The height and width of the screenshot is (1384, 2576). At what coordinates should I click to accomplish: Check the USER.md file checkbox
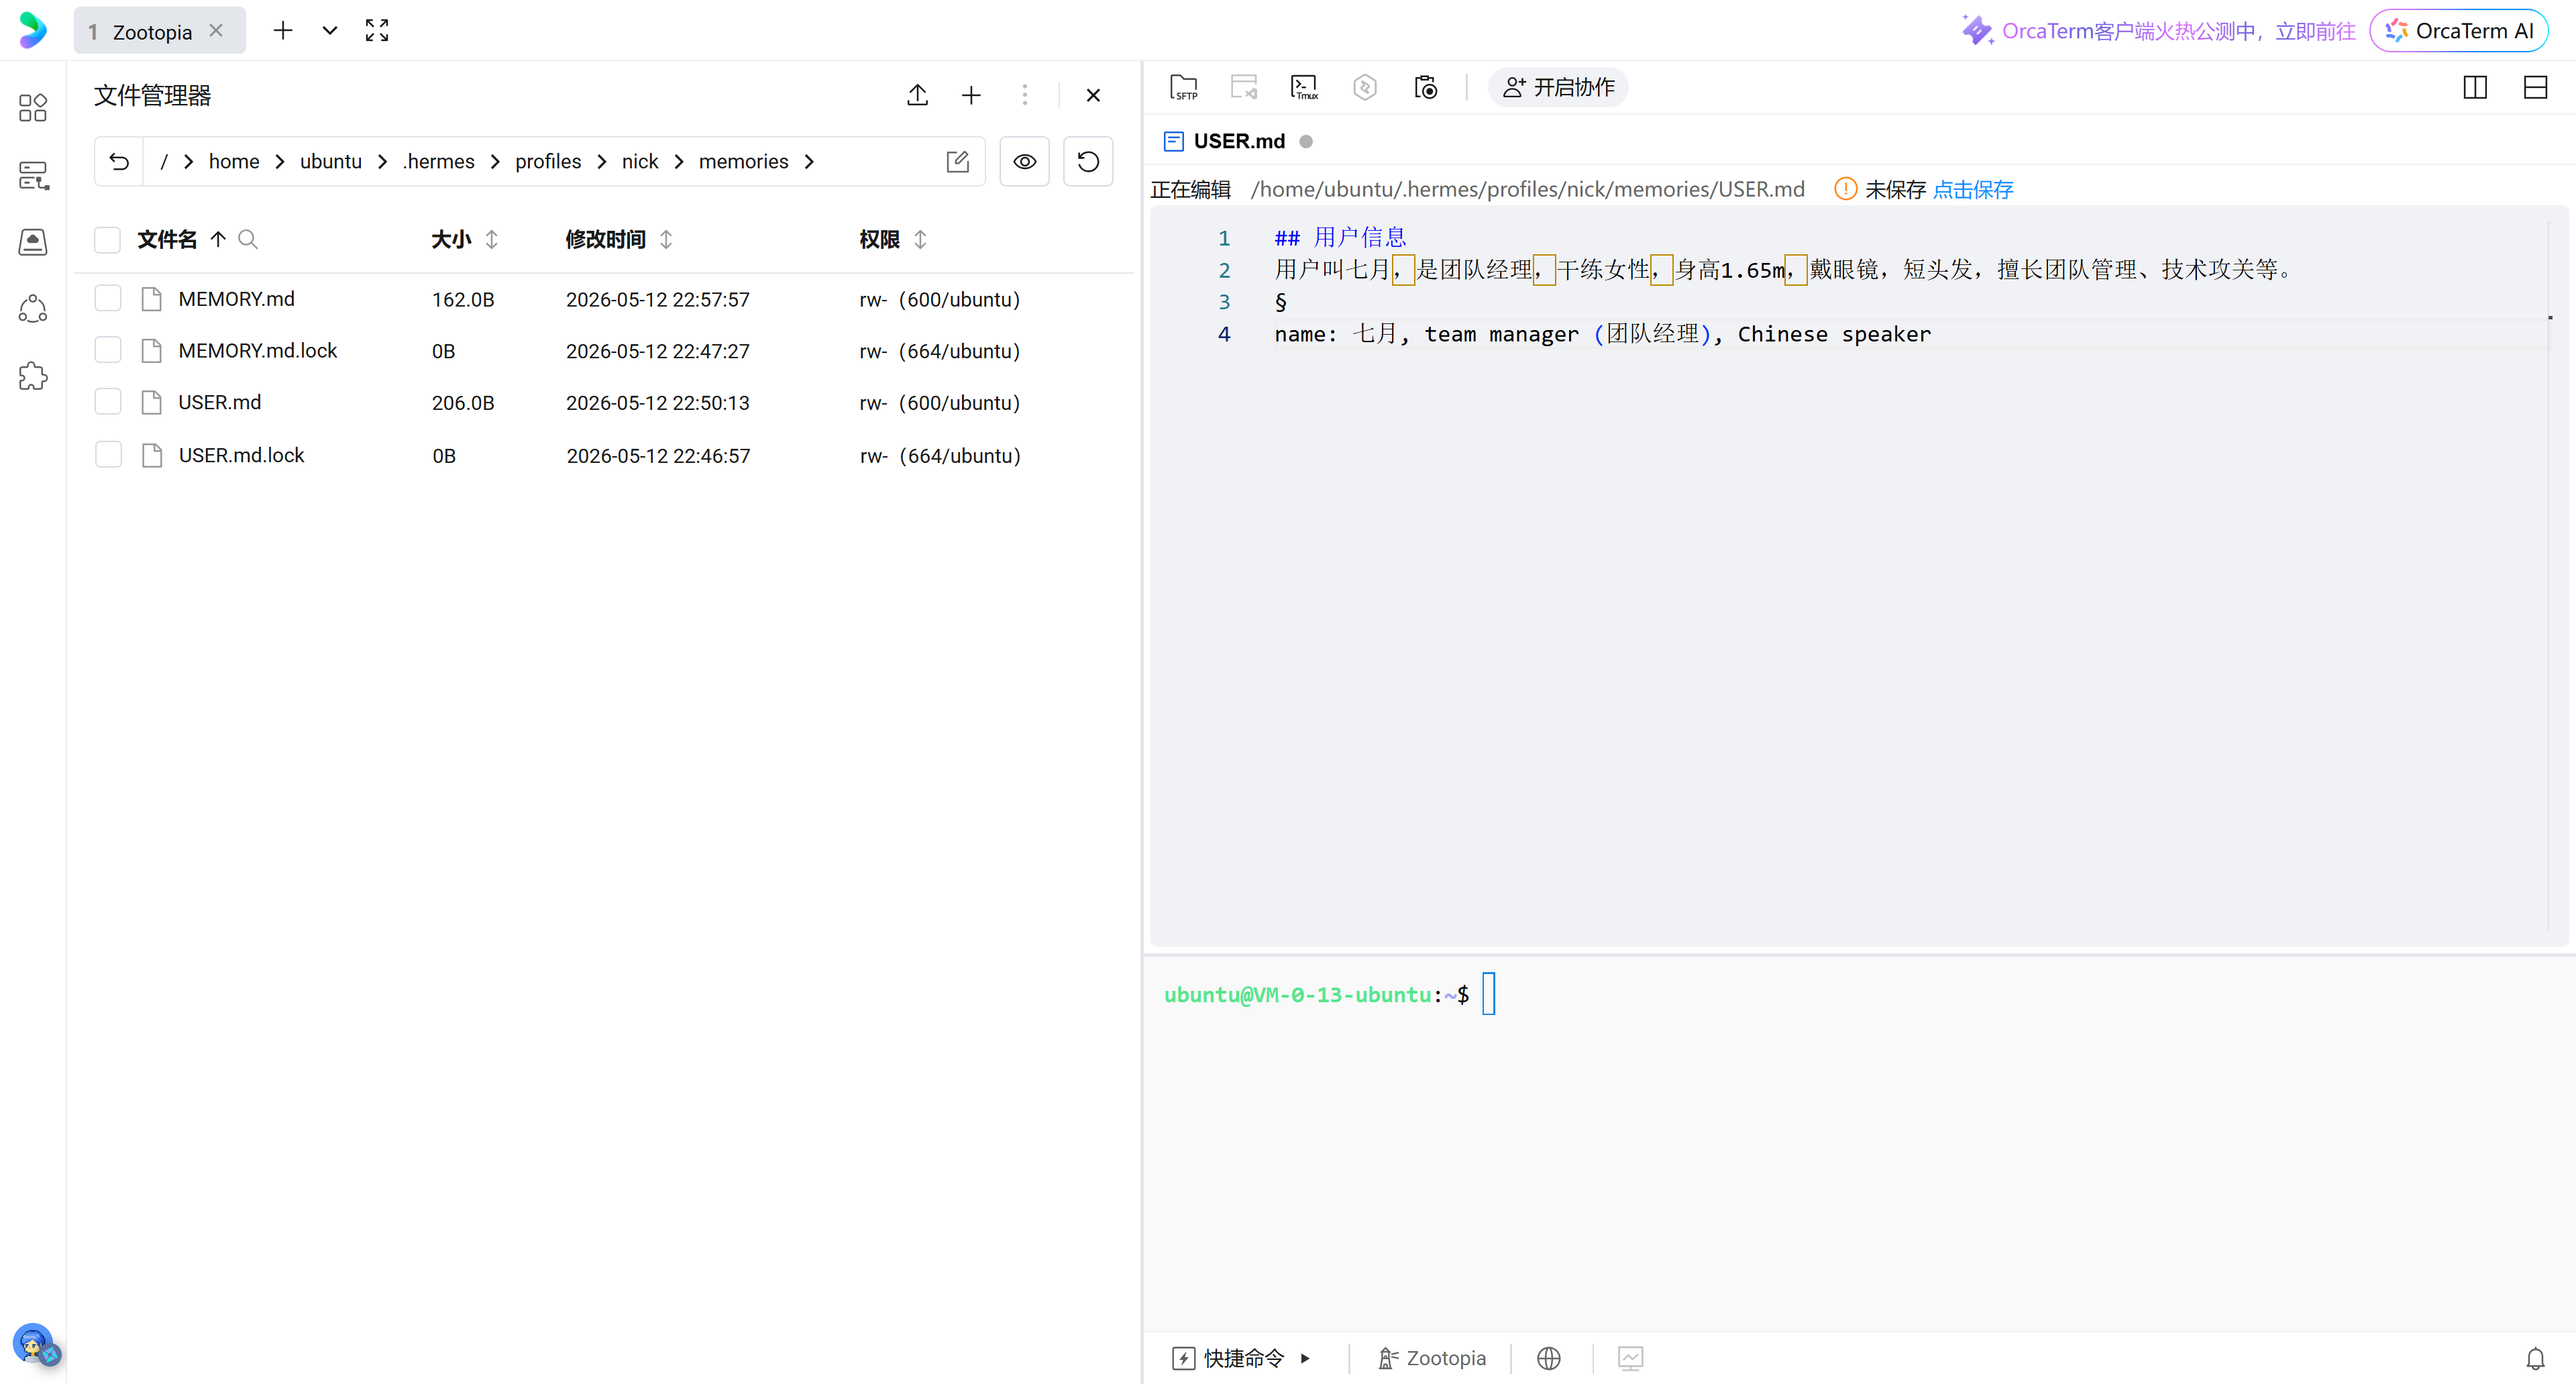pyautogui.click(x=108, y=402)
